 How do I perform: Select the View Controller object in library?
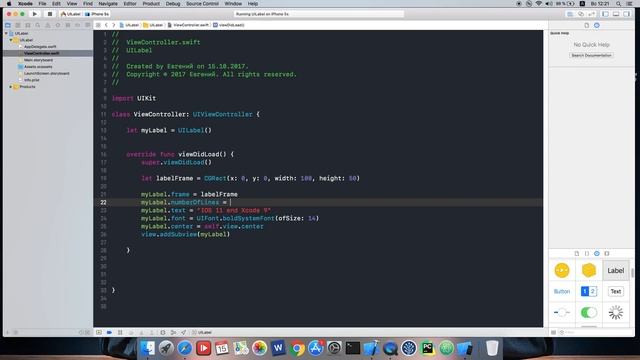point(562,270)
